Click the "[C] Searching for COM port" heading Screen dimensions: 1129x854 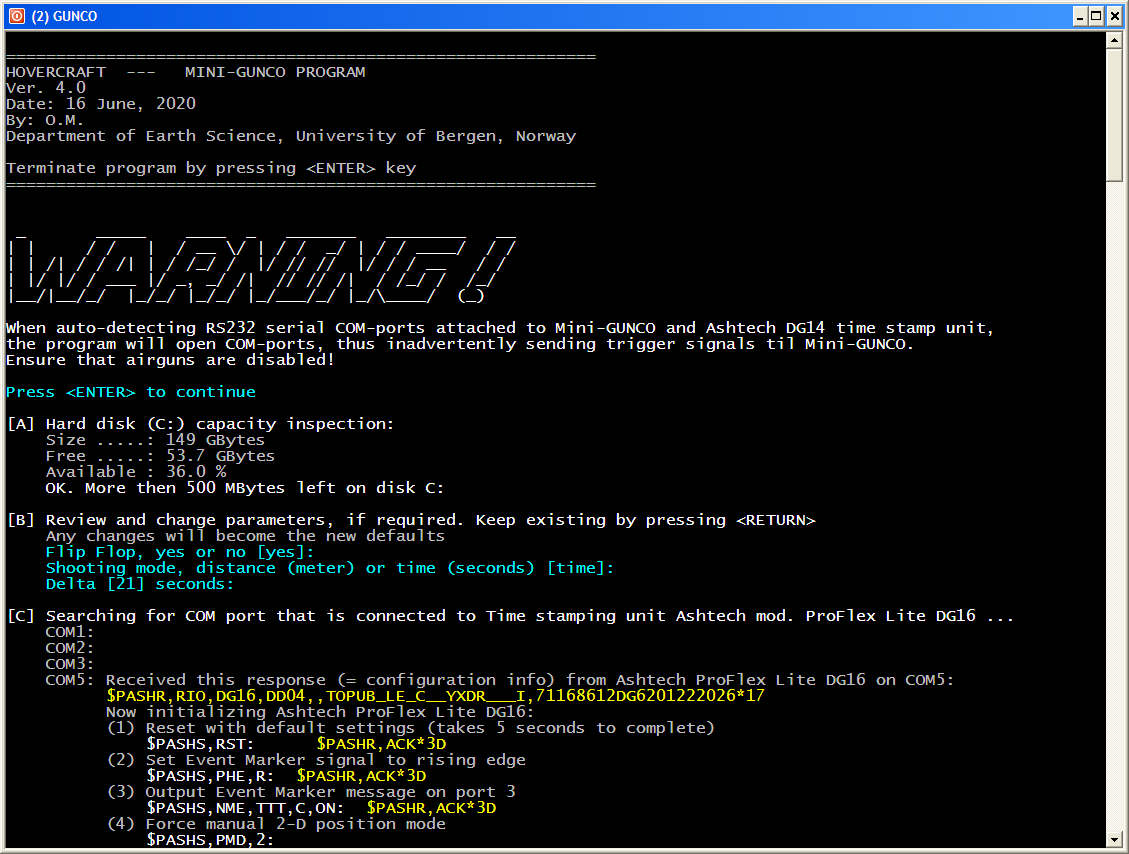coord(510,616)
